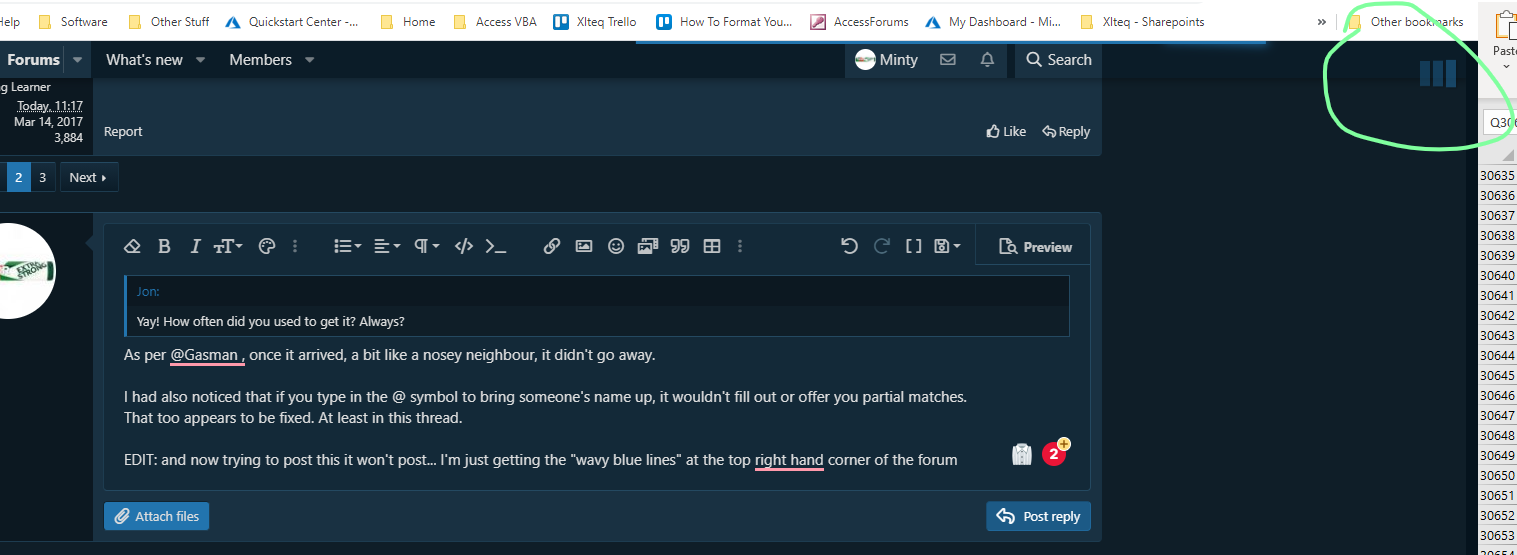Open the Home bookmarks folder

tap(408, 21)
